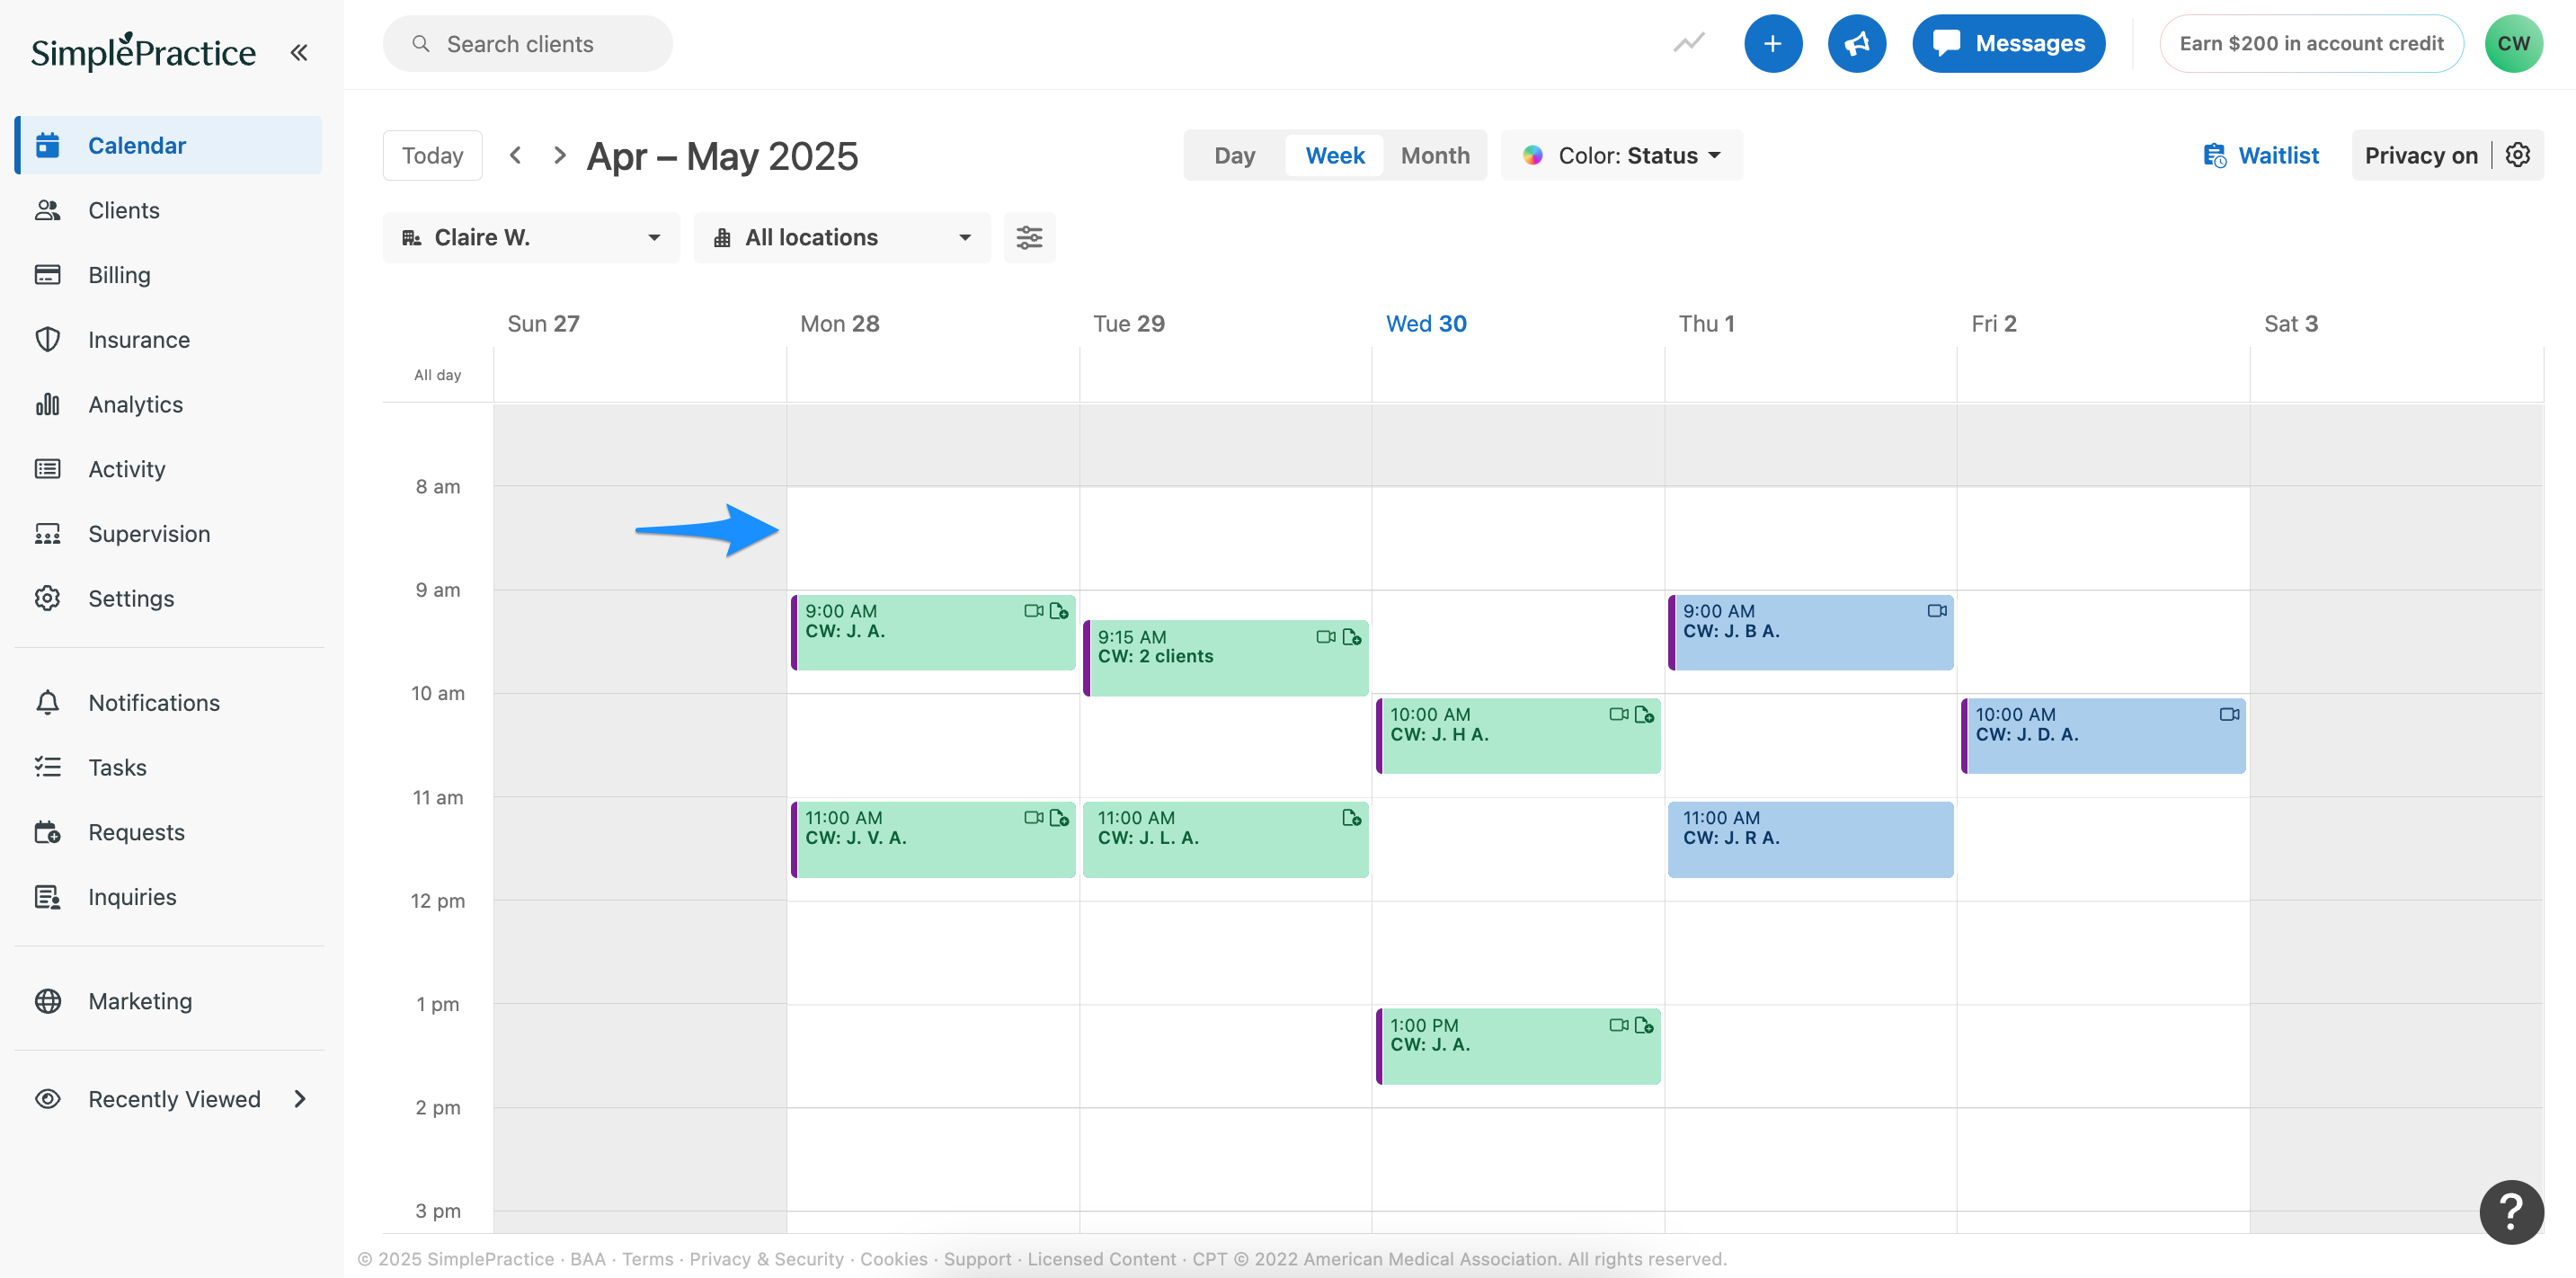This screenshot has height=1278, width=2576.
Task: Switch to Month view
Action: 1435,155
